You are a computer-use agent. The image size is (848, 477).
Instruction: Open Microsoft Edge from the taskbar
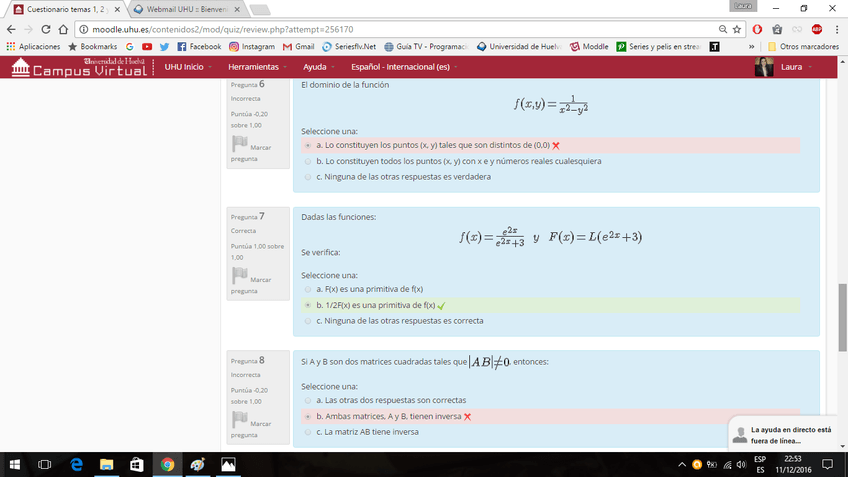click(x=76, y=464)
